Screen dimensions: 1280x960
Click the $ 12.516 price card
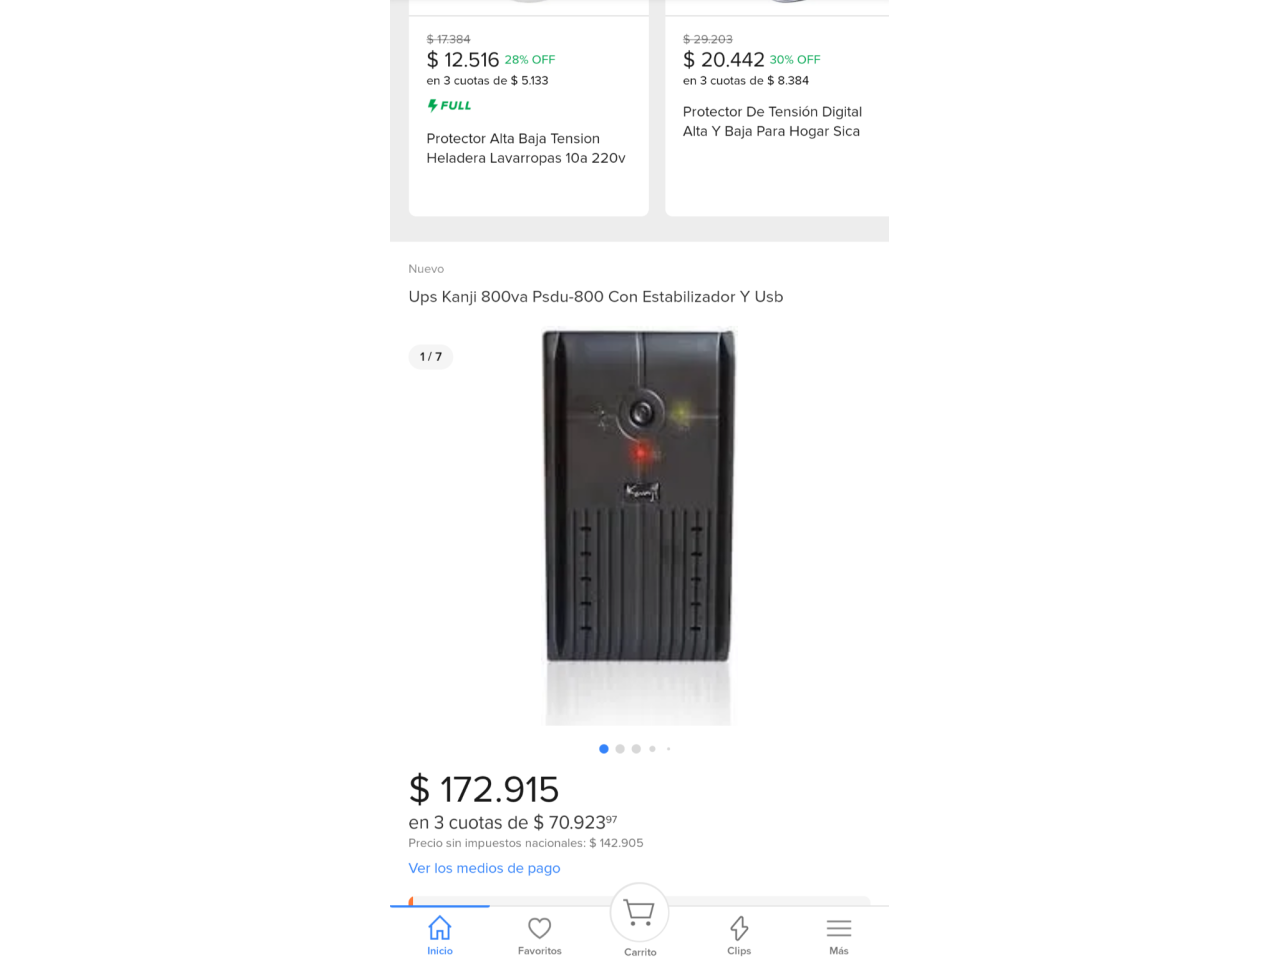[529, 108]
